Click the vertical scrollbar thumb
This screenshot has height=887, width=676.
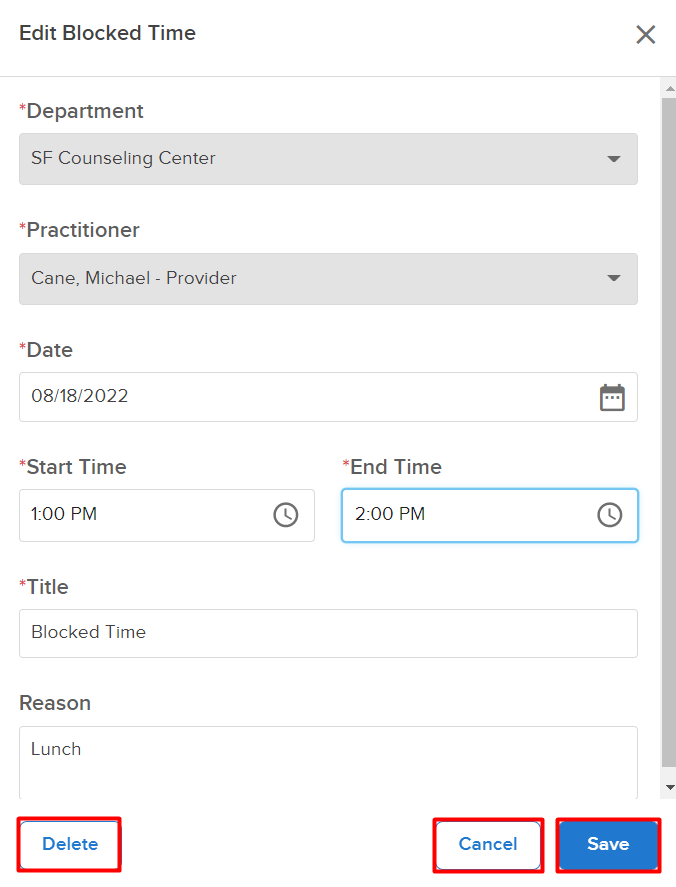[x=669, y=433]
